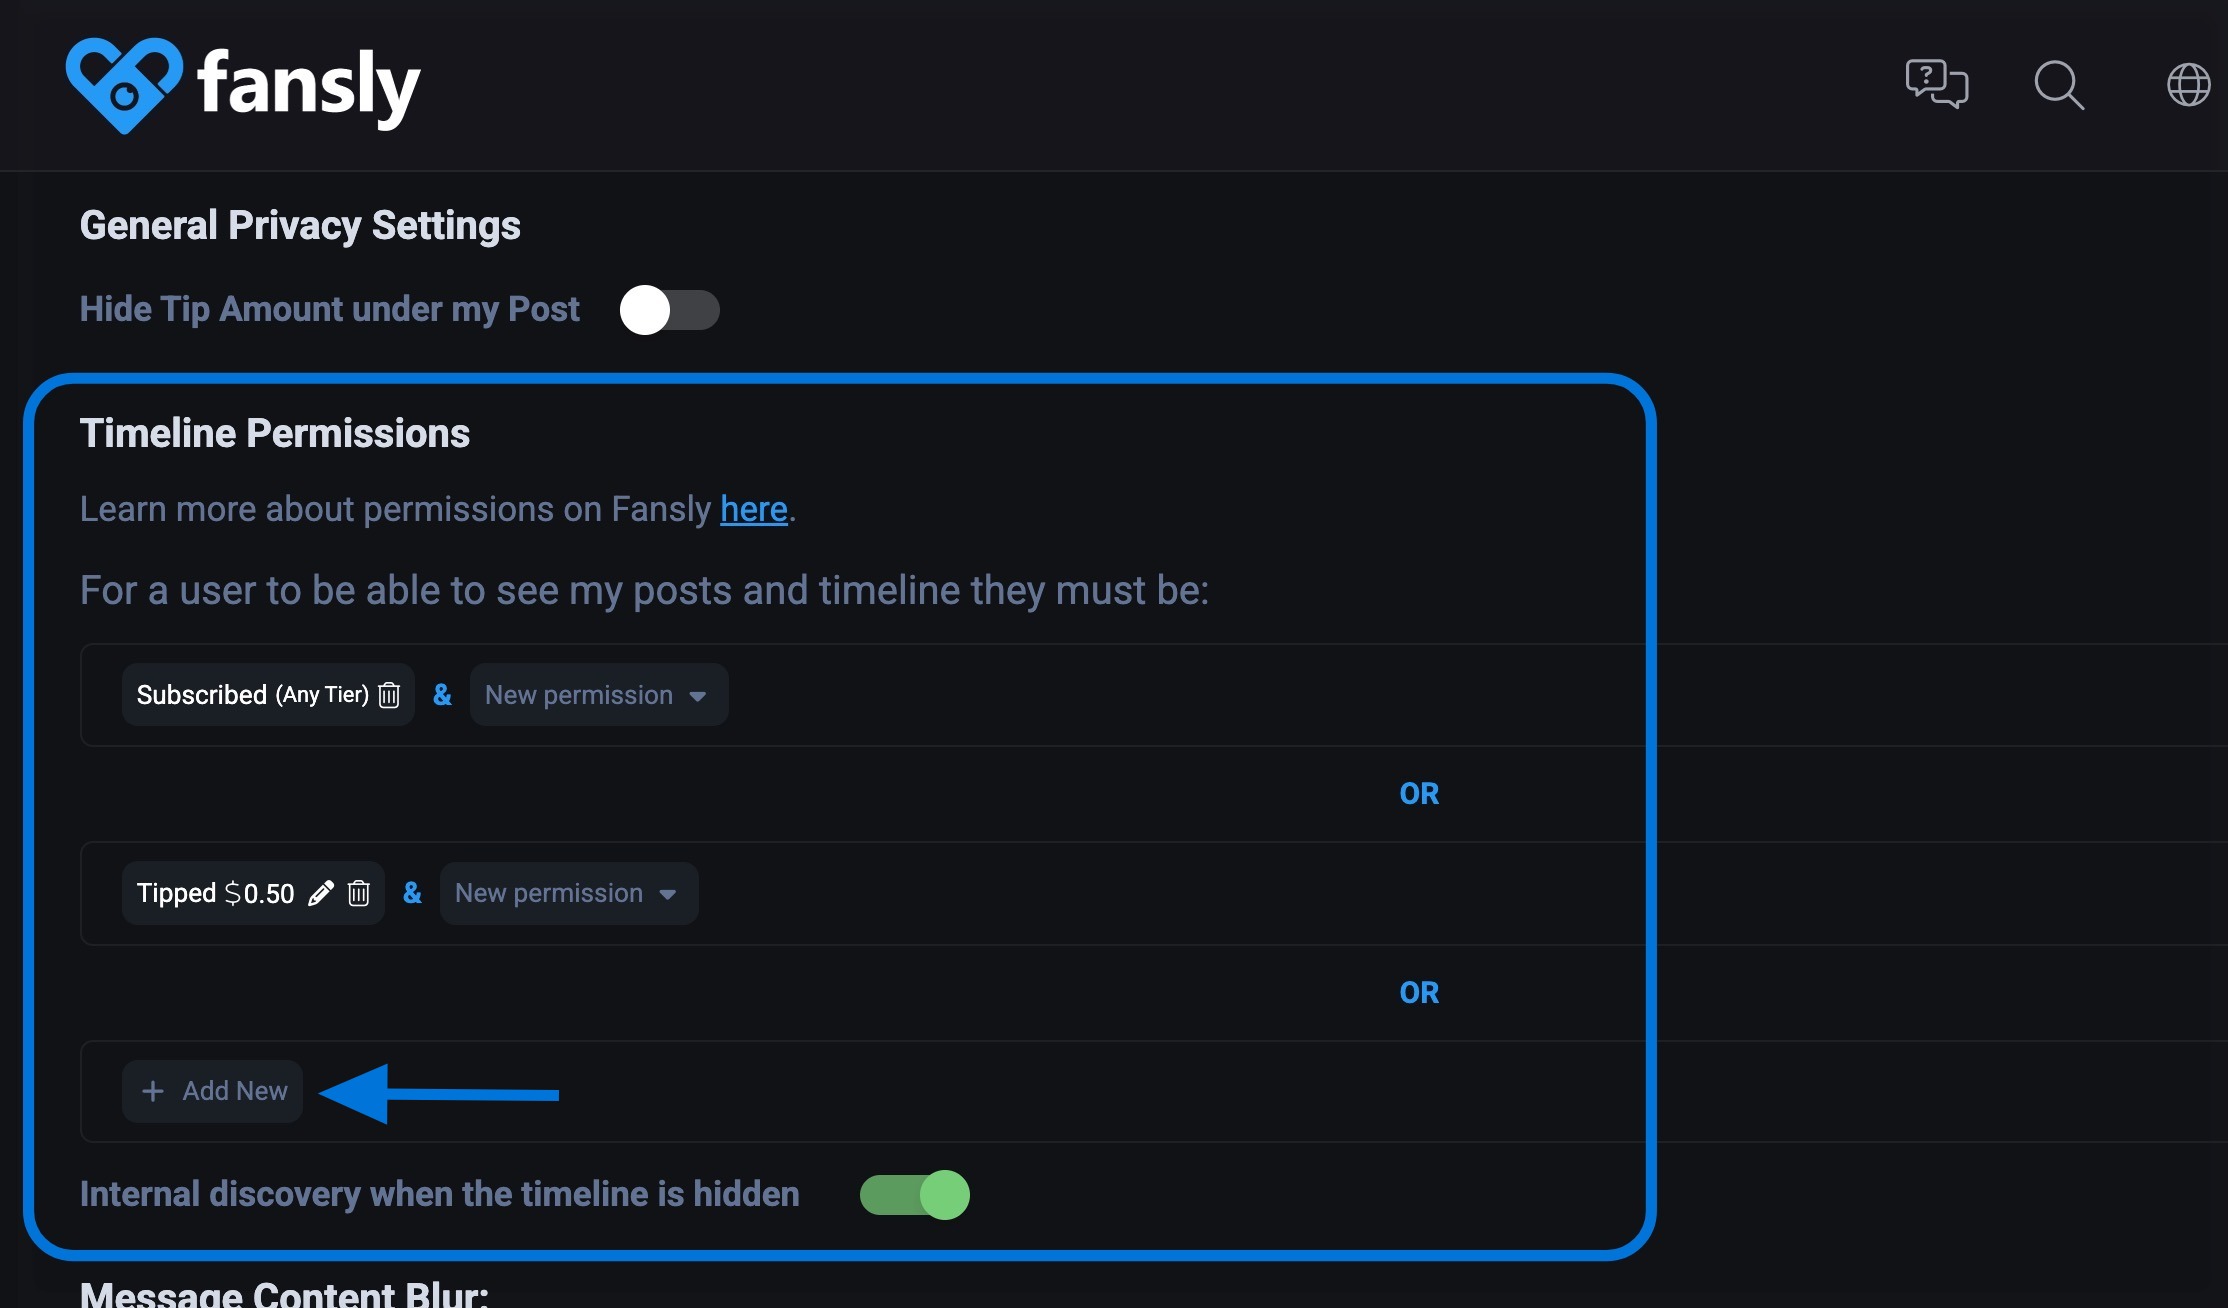Image resolution: width=2228 pixels, height=1308 pixels.
Task: Open the help chat icon
Action: click(1936, 84)
